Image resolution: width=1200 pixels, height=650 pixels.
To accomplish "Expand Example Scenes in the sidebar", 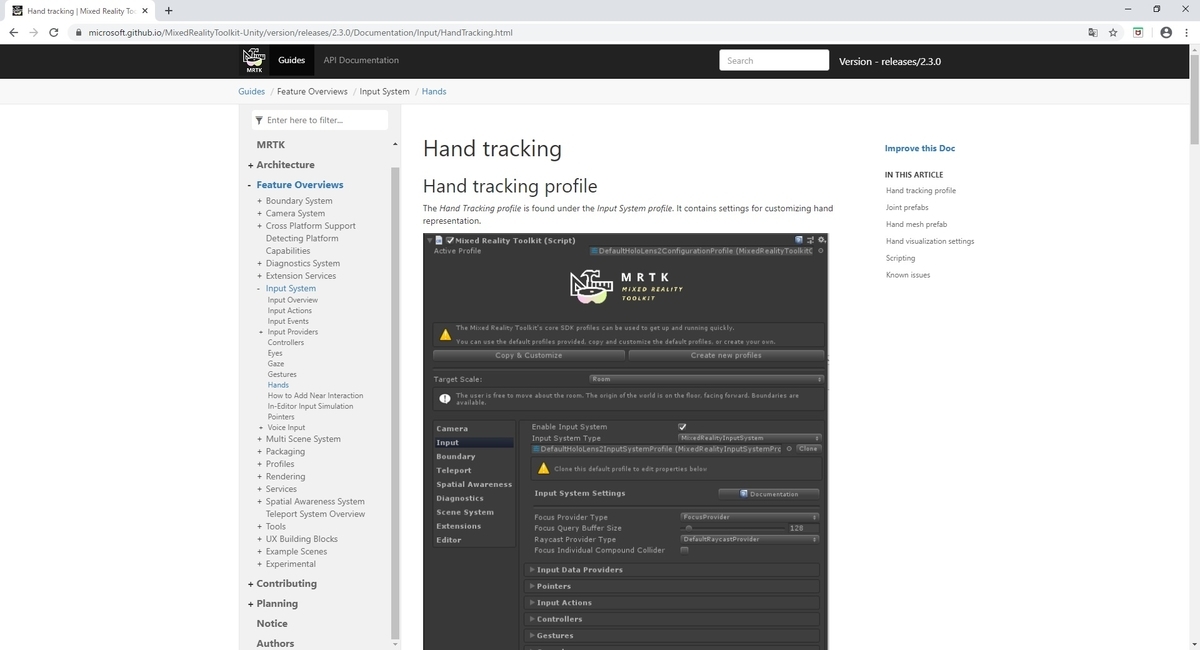I will tap(259, 552).
